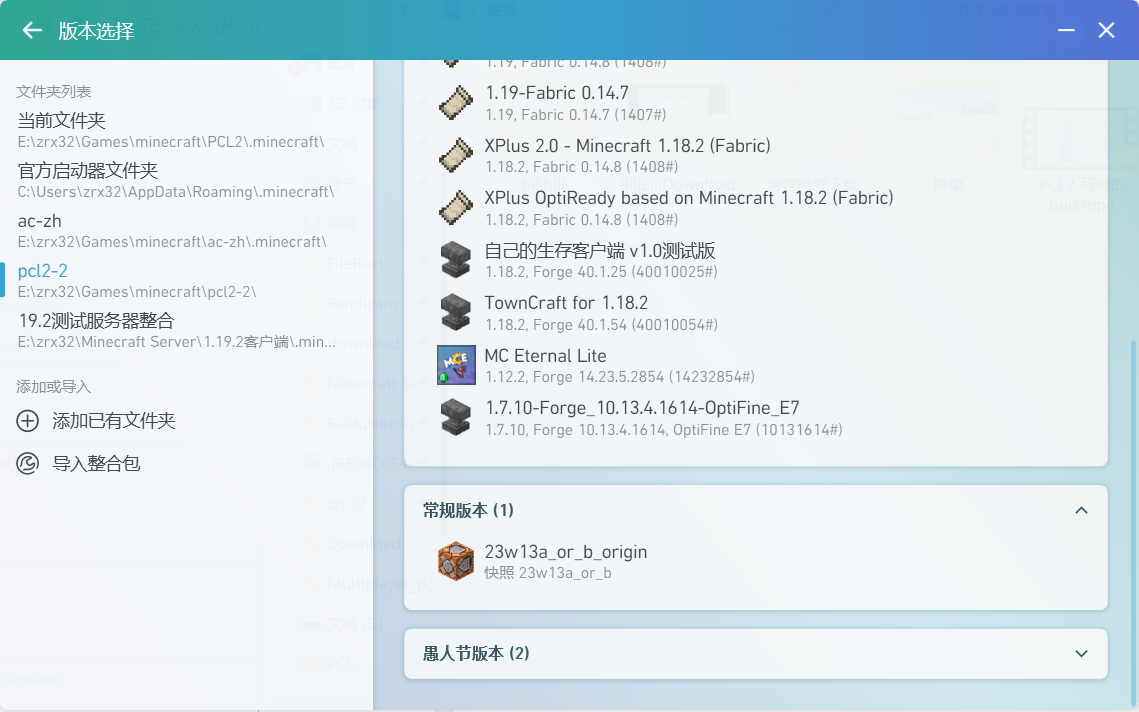Click the scroll icon of XPlus 2.0 version
Image resolution: width=1139 pixels, height=712 pixels.
(x=456, y=155)
